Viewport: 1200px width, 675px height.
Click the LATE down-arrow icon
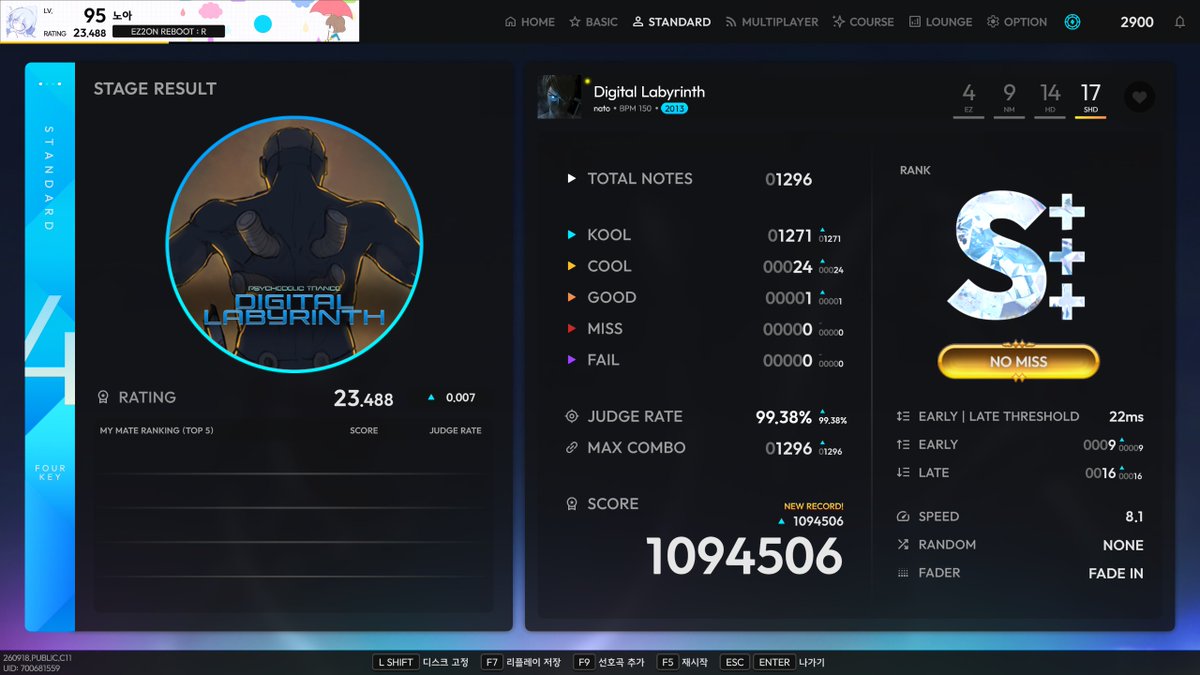point(903,472)
